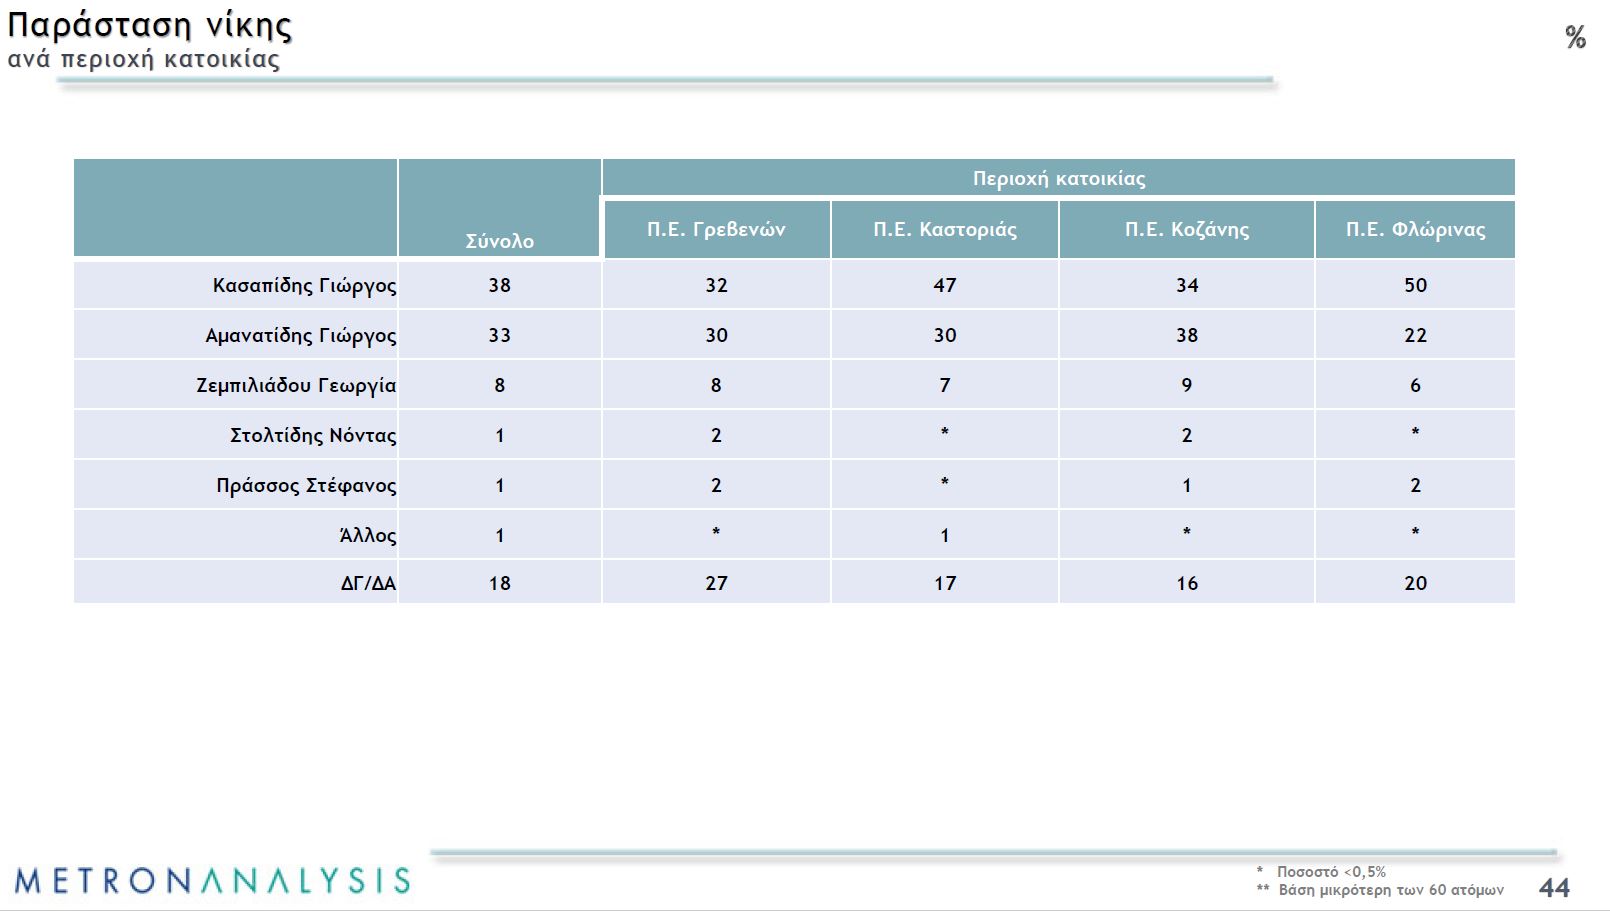The height and width of the screenshot is (911, 1610).
Task: Click the 'ΔΓ/ΔΑ' row label
Action: coord(368,583)
